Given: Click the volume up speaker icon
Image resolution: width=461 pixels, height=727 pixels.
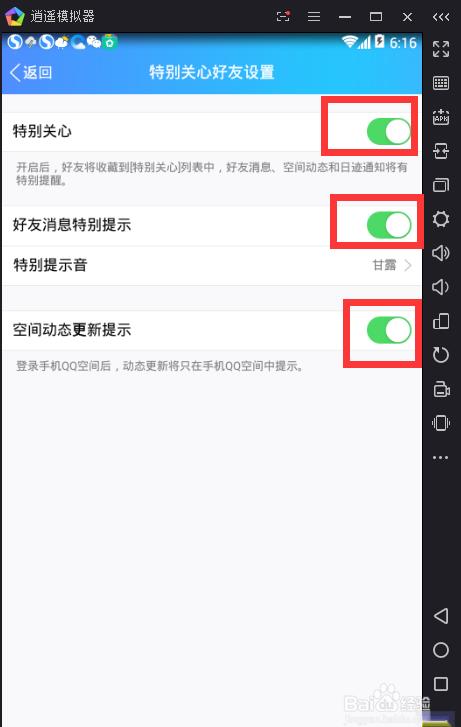Looking at the screenshot, I should pyautogui.click(x=441, y=253).
